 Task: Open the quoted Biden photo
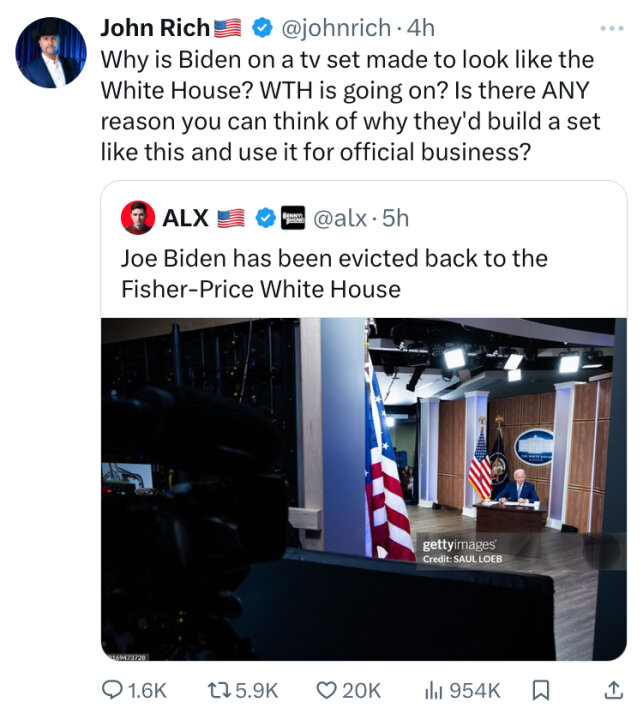click(364, 488)
